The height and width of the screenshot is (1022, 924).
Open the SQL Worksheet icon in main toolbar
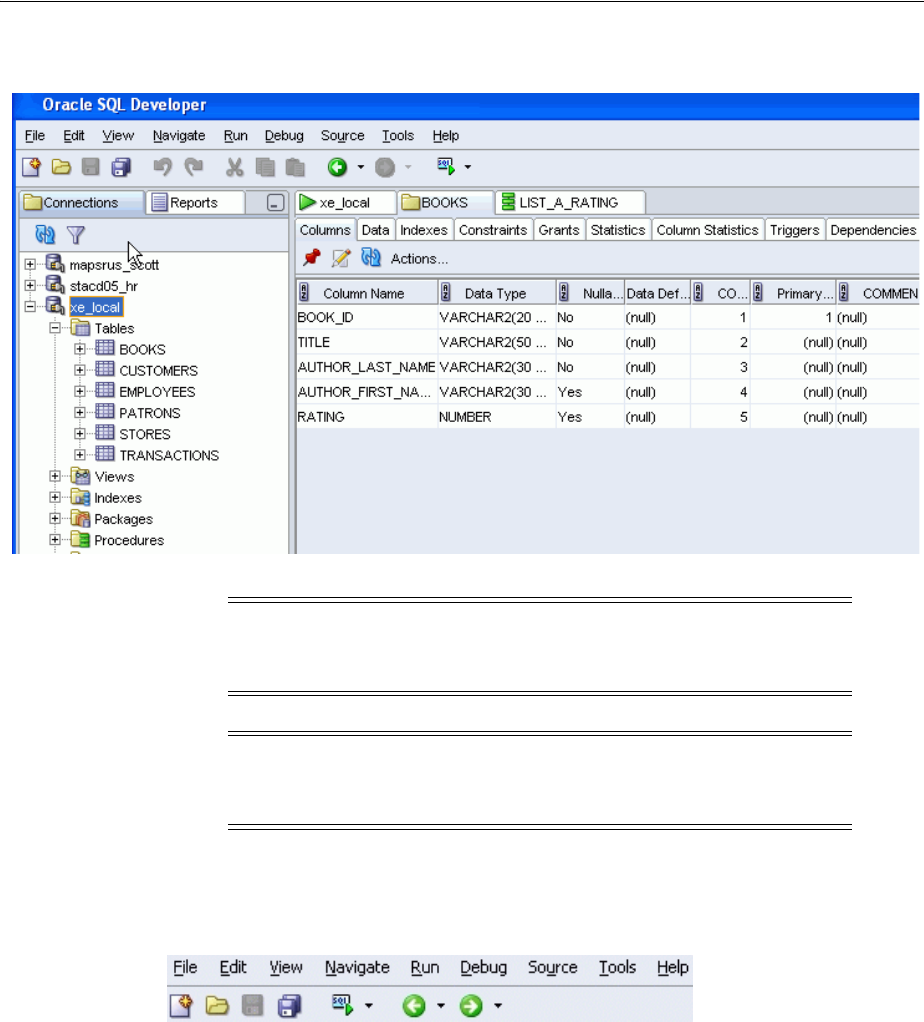tap(446, 167)
